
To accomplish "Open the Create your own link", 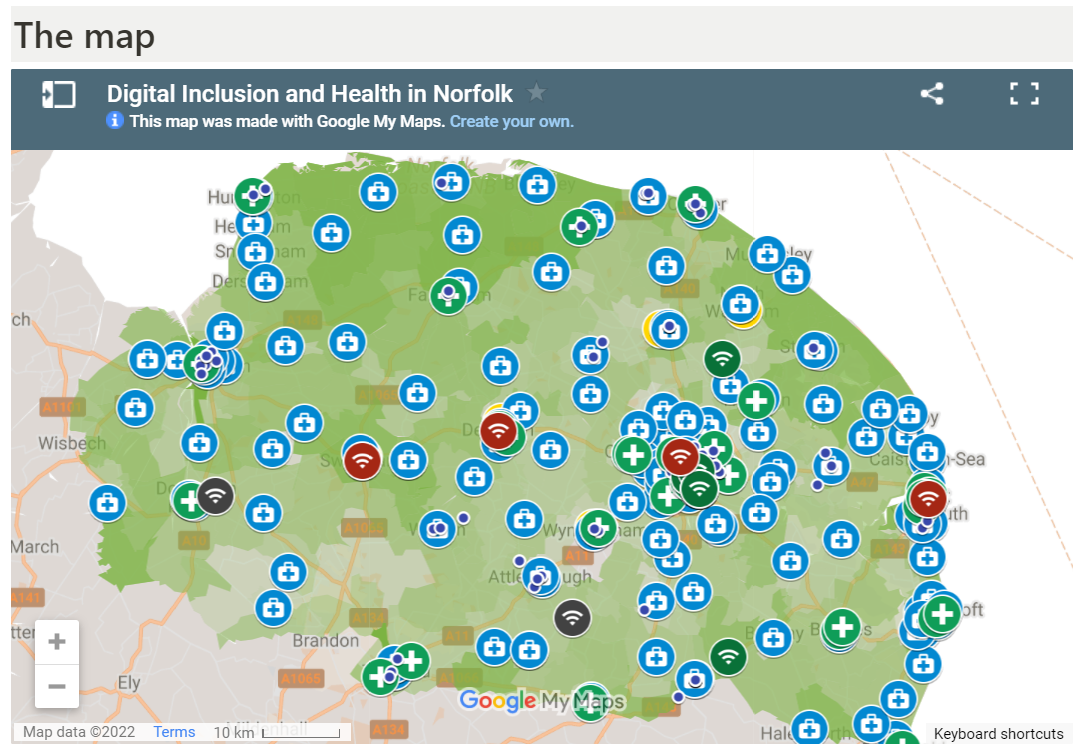I will pyautogui.click(x=511, y=121).
